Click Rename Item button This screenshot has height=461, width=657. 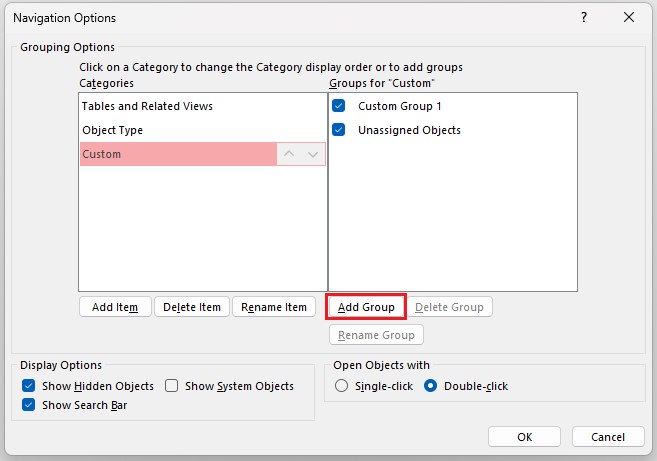pos(275,307)
